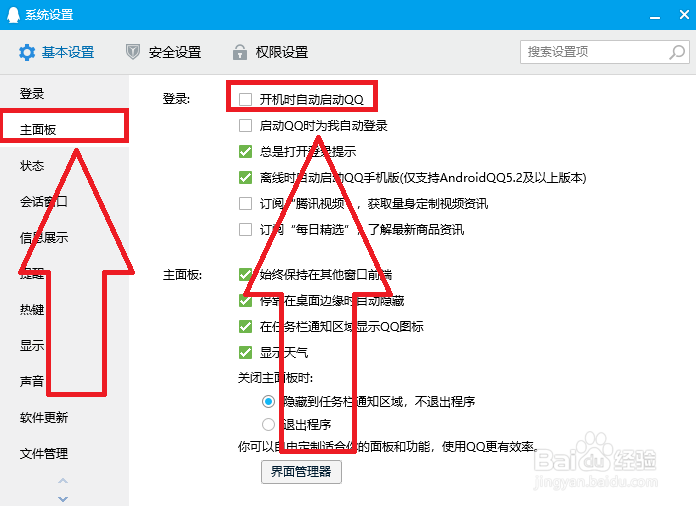Click sidebar scroll-down chevron
This screenshot has width=696, height=506.
(63, 499)
